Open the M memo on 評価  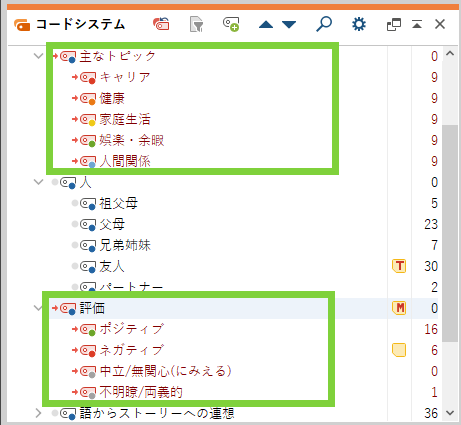pos(399,308)
